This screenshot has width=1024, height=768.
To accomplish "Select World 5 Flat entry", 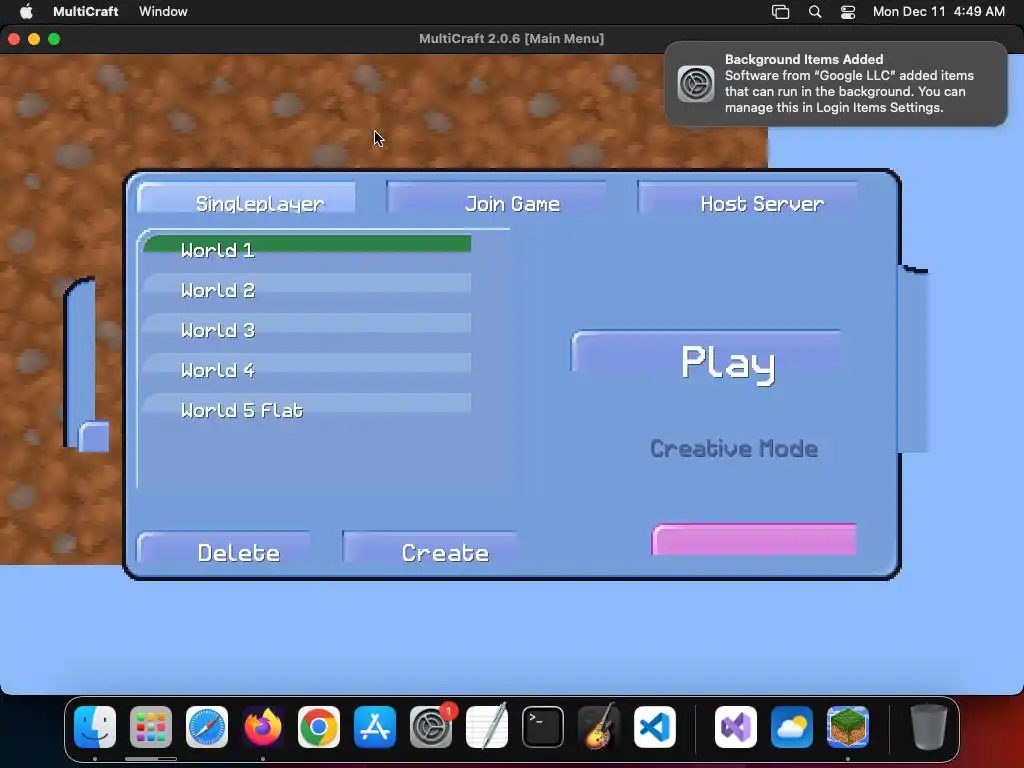I will click(x=306, y=405).
